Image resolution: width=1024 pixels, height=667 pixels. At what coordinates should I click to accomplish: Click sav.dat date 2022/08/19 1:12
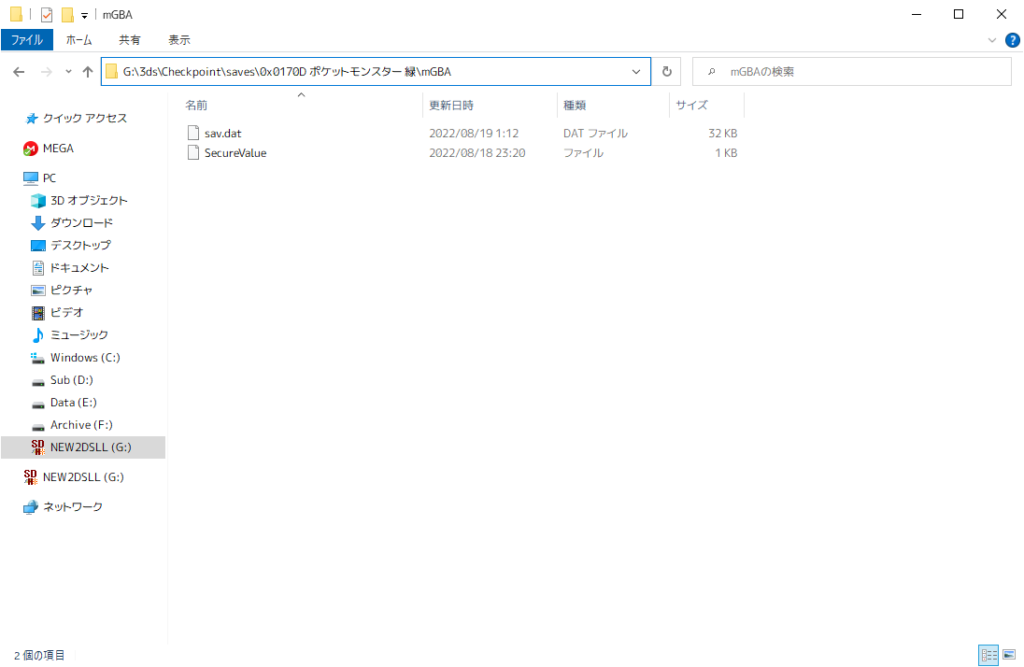click(x=473, y=133)
